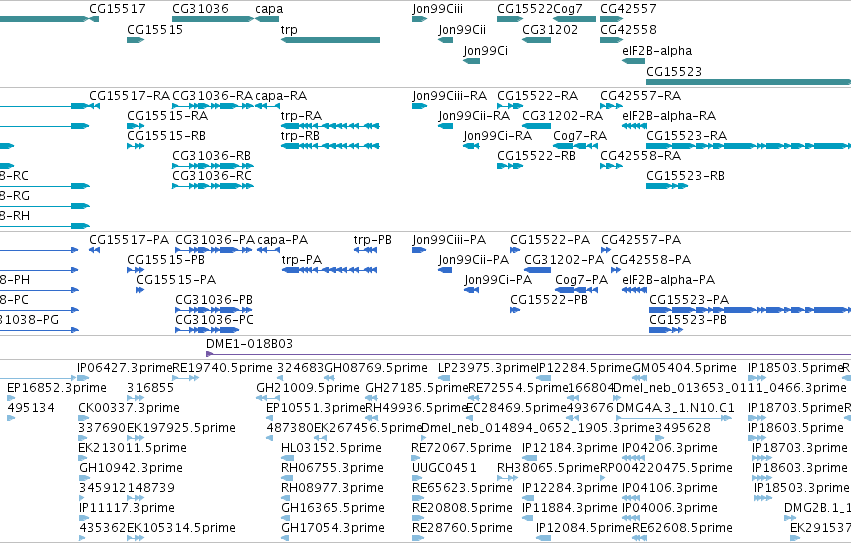Viewport: 851px width, 543px height.
Task: Select protein Cog7-PA glyph
Action: click(576, 290)
